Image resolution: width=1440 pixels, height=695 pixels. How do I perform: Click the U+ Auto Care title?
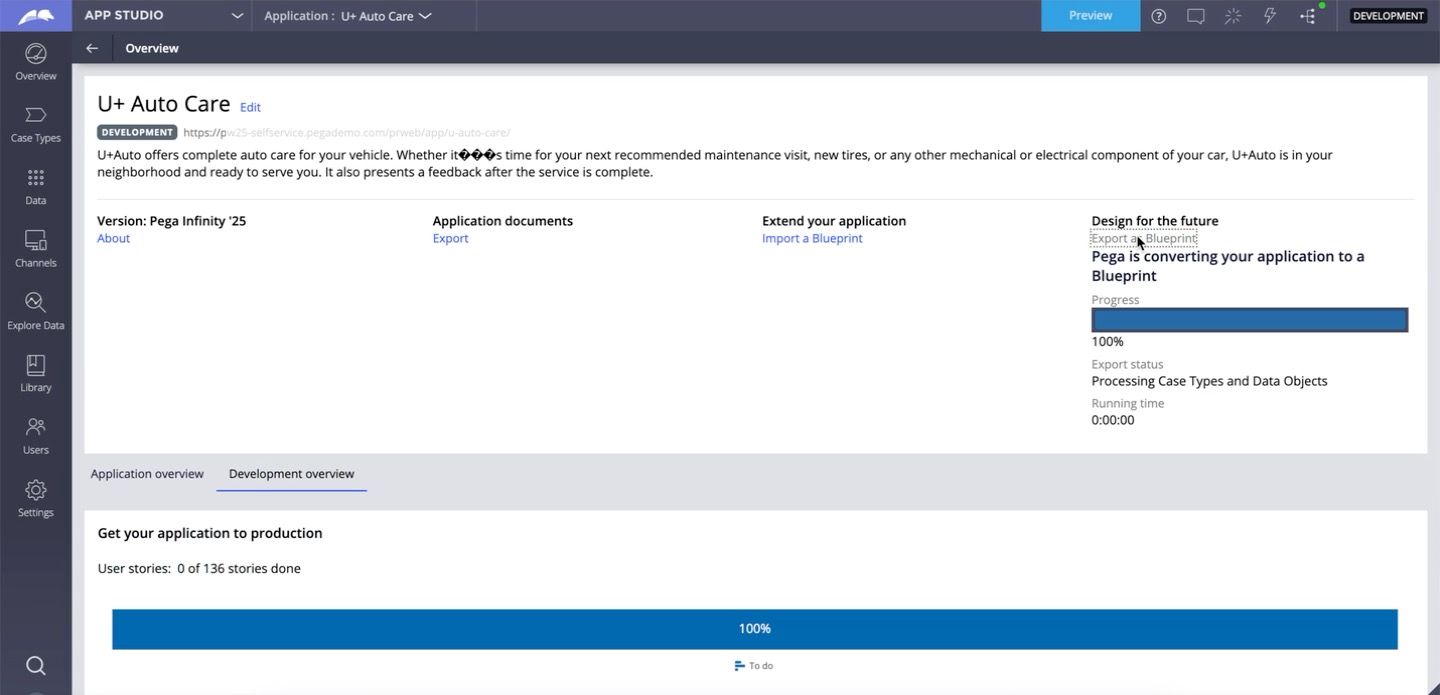(163, 104)
